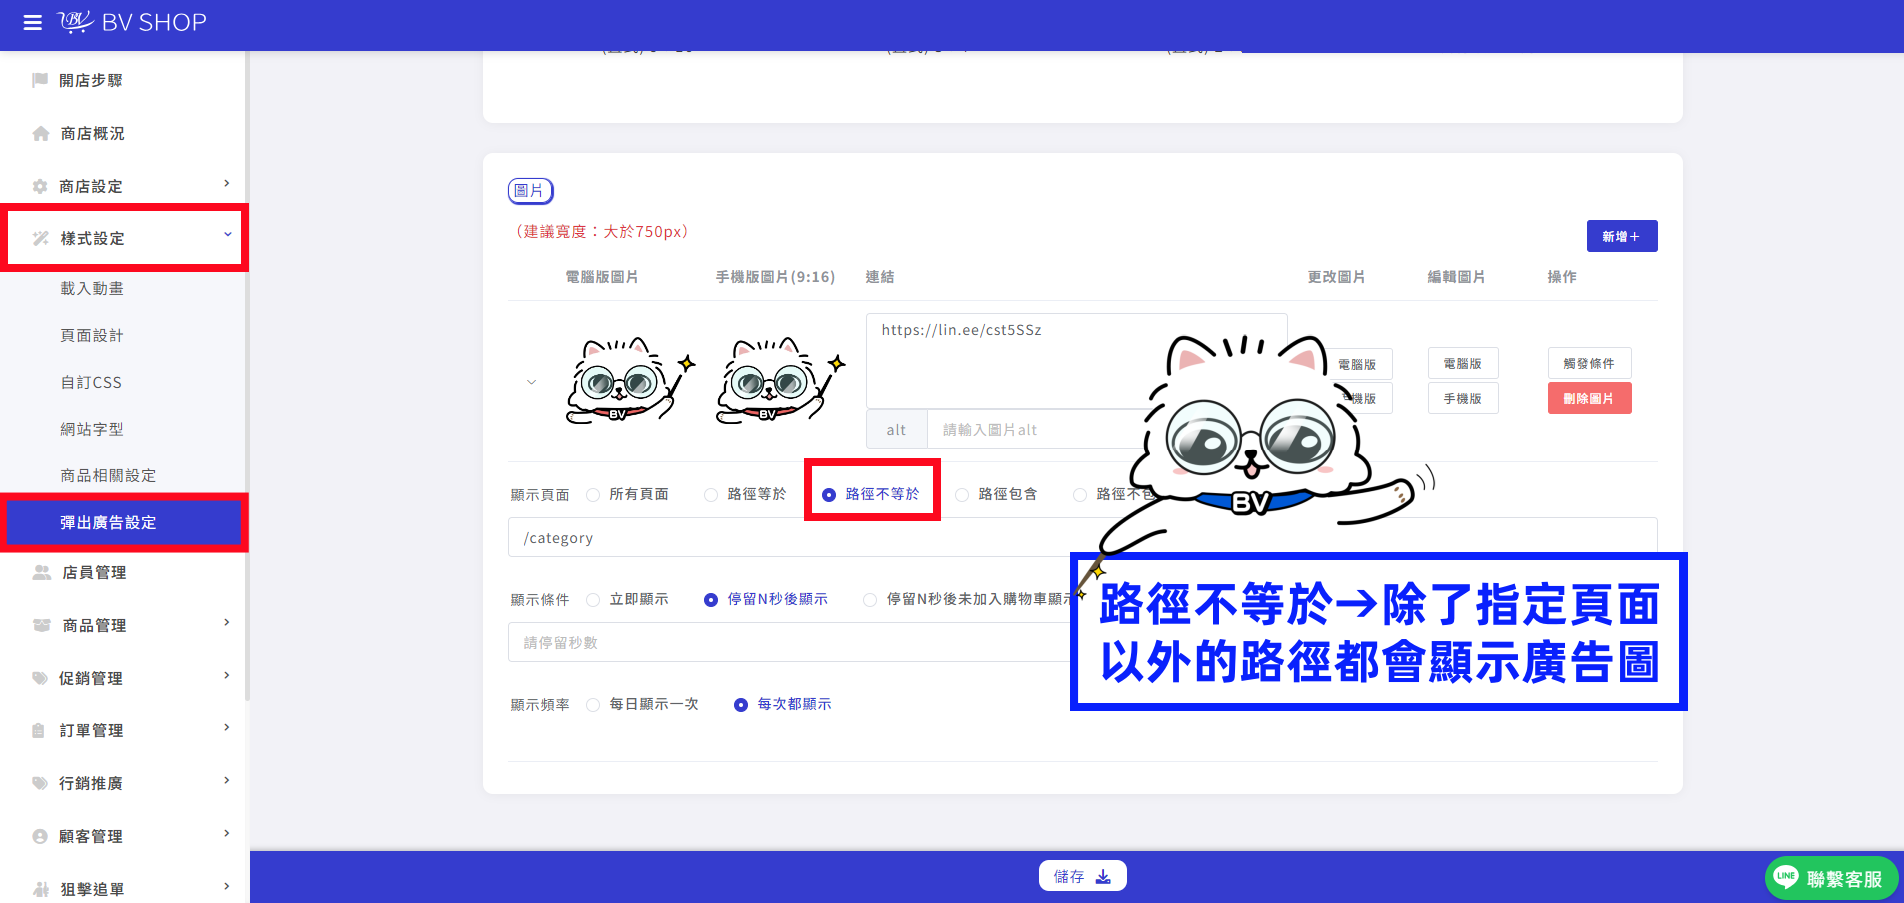
Task: Expand 商品管理 submenu arrow
Action: click(x=227, y=622)
